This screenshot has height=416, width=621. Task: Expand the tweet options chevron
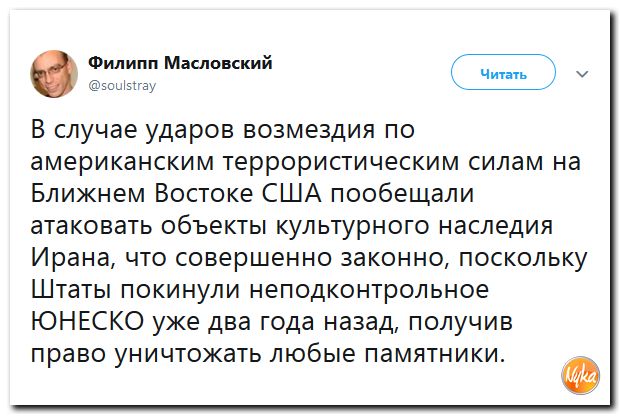pos(584,73)
